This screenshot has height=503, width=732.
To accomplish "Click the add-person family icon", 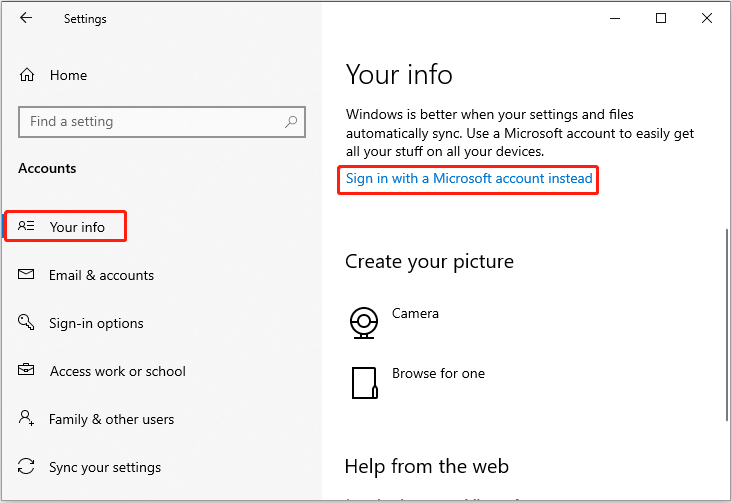I will 26,418.
